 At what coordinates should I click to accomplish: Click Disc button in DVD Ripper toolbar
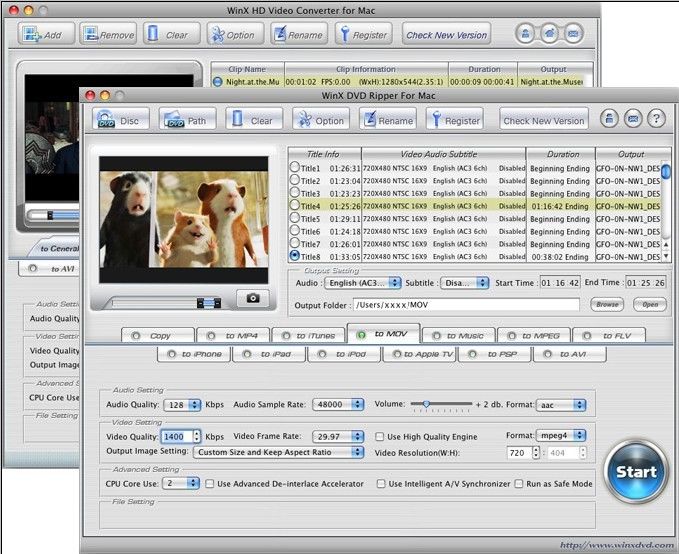click(x=121, y=119)
